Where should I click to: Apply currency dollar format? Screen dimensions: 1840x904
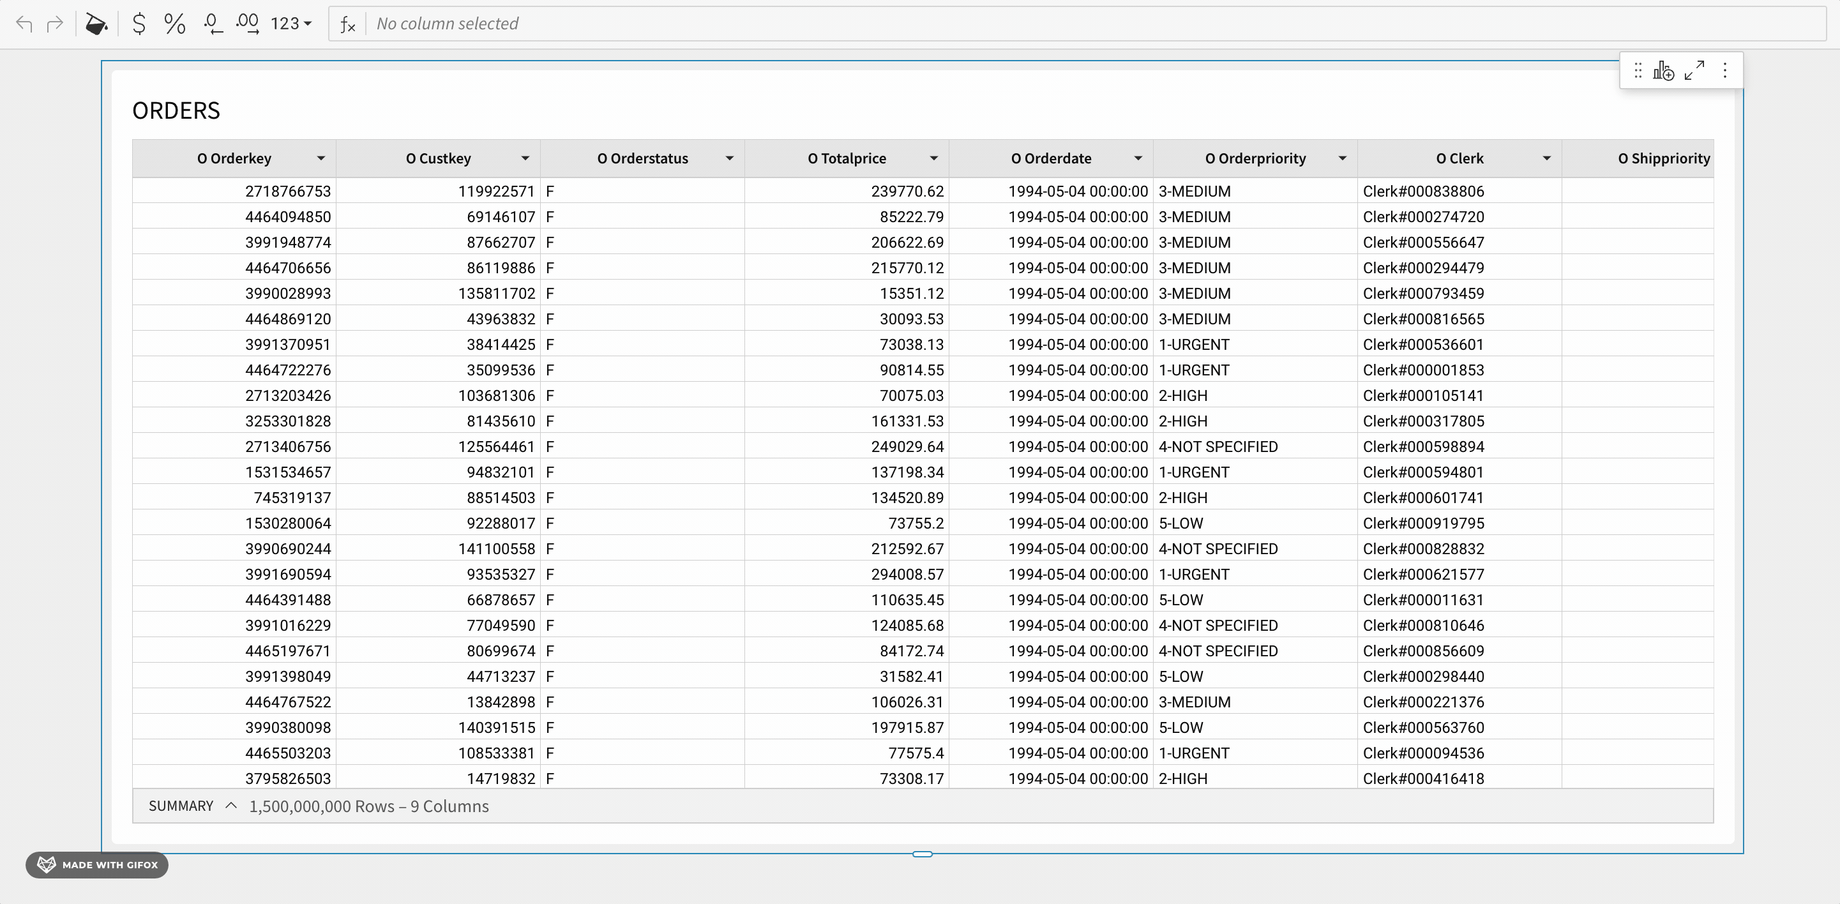(139, 24)
